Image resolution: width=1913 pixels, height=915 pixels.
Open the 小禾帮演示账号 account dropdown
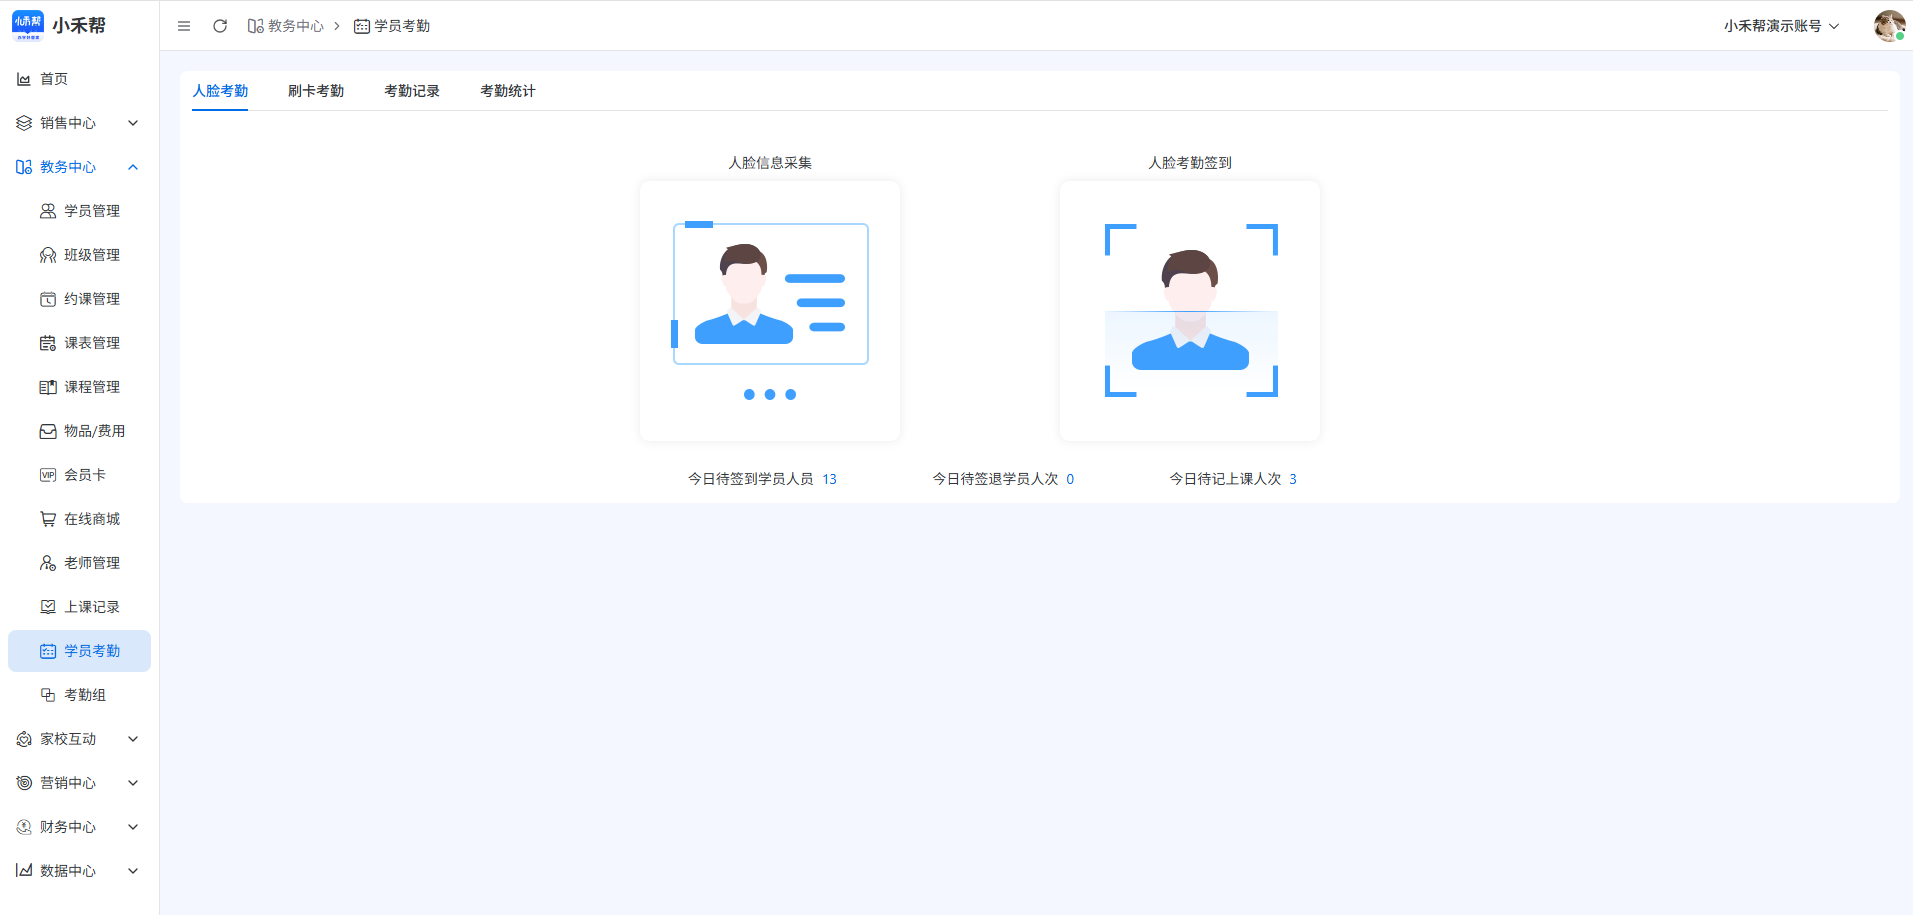[1780, 26]
